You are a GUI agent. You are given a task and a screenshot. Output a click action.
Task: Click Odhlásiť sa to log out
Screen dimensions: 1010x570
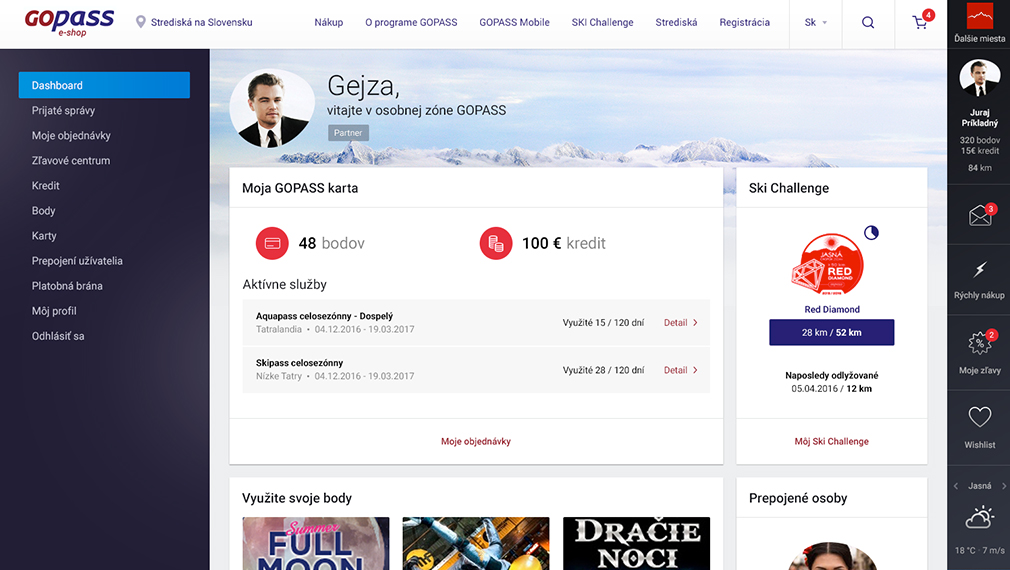[58, 336]
